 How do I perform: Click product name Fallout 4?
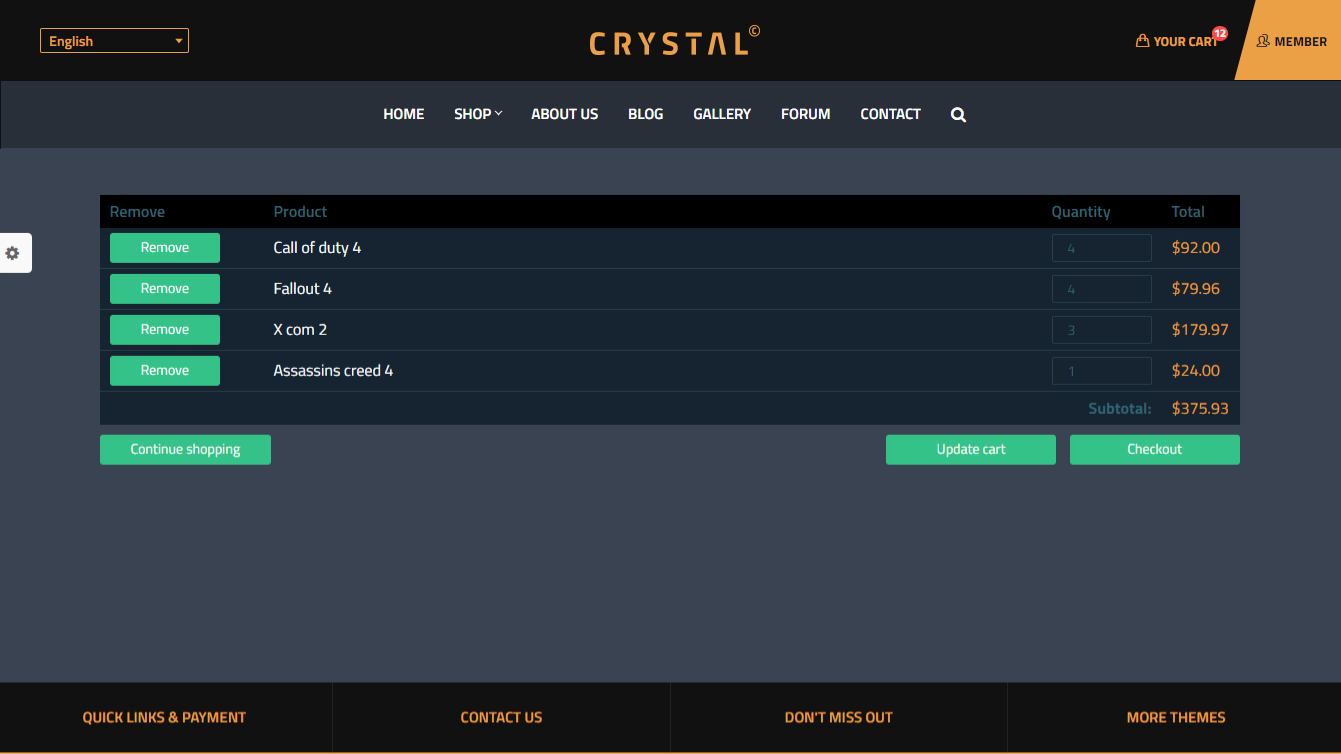303,289
